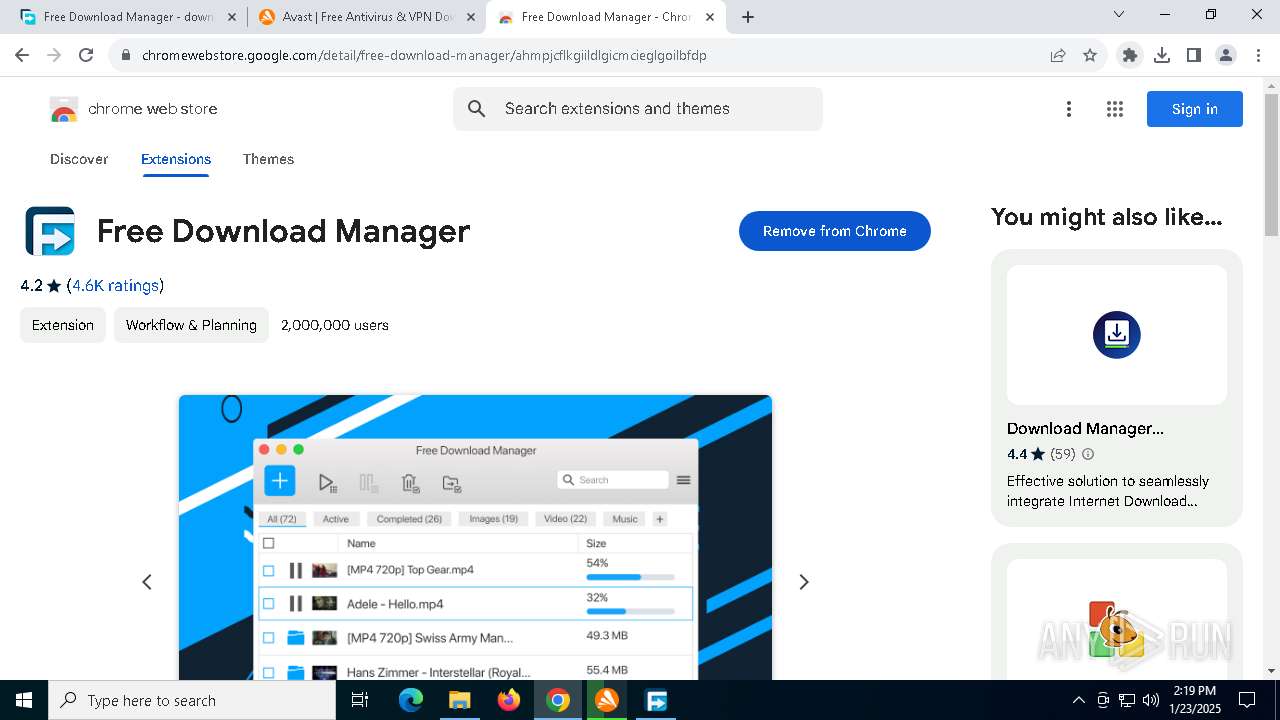Click the Windows taskbar search box
Screen dimensions: 1280x720
click(192, 700)
